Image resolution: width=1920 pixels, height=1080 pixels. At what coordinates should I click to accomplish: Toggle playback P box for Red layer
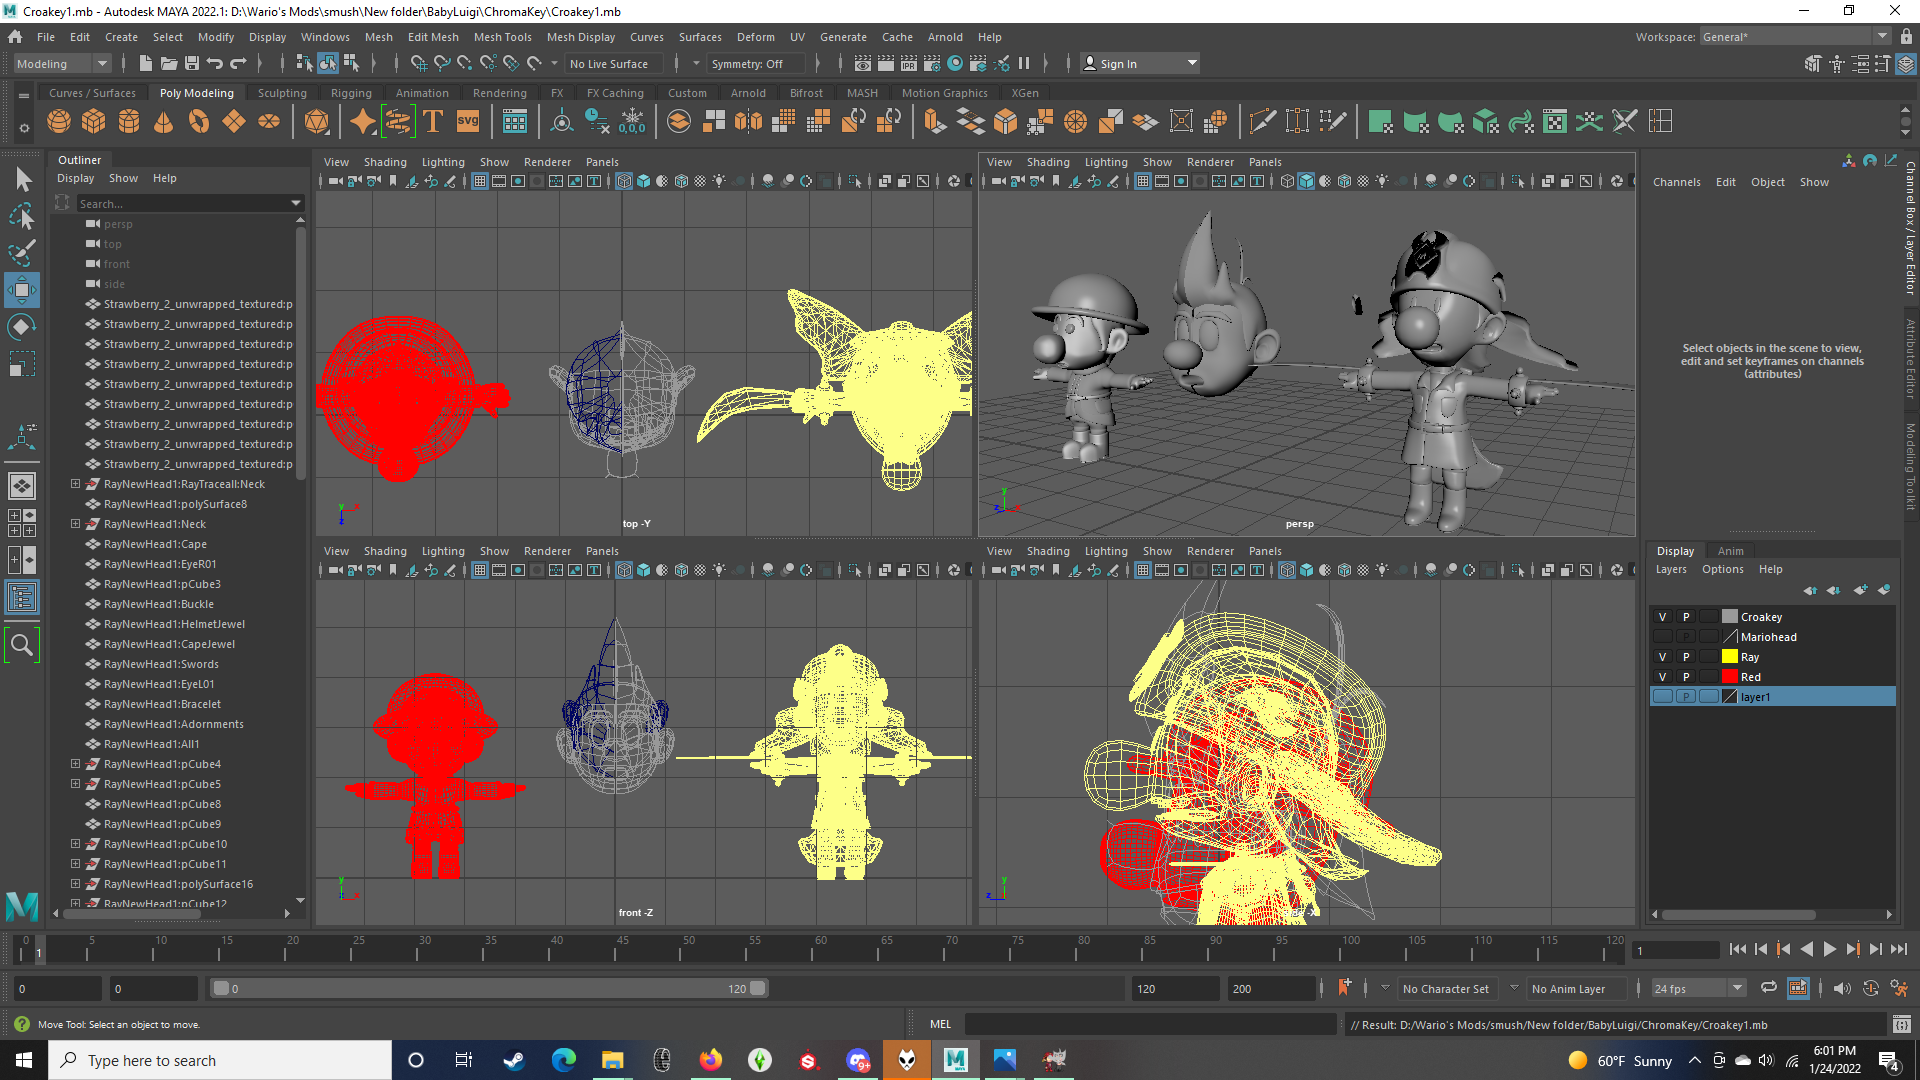pos(1686,677)
